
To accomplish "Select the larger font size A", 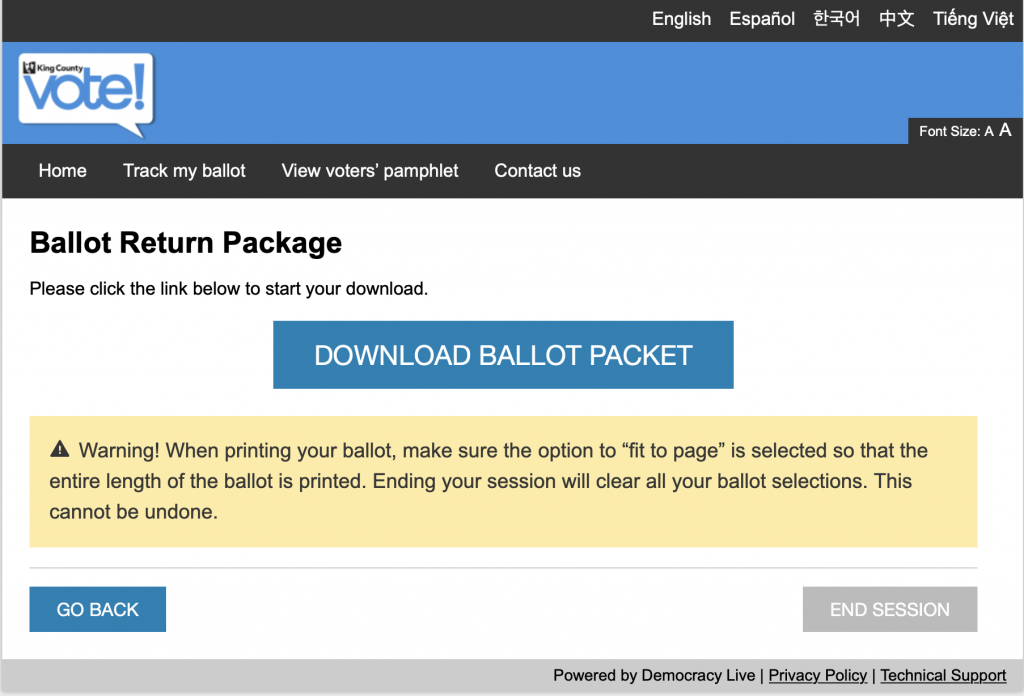I will click(1005, 131).
